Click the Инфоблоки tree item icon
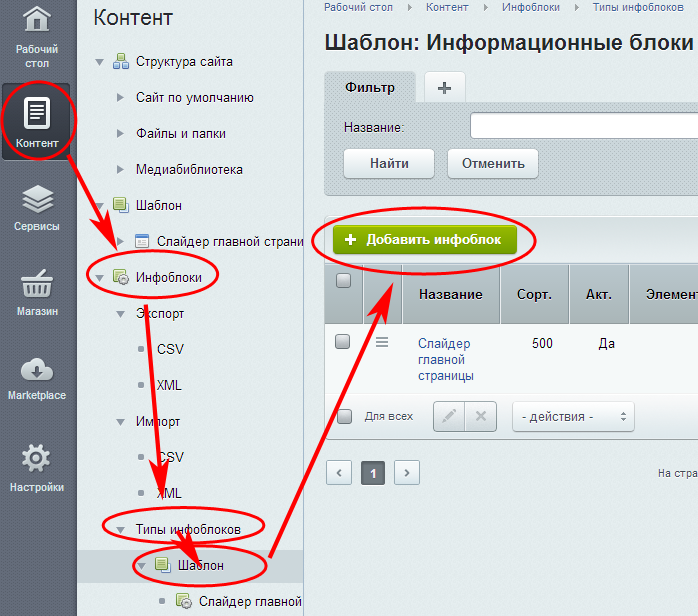This screenshot has height=616, width=698. (121, 277)
